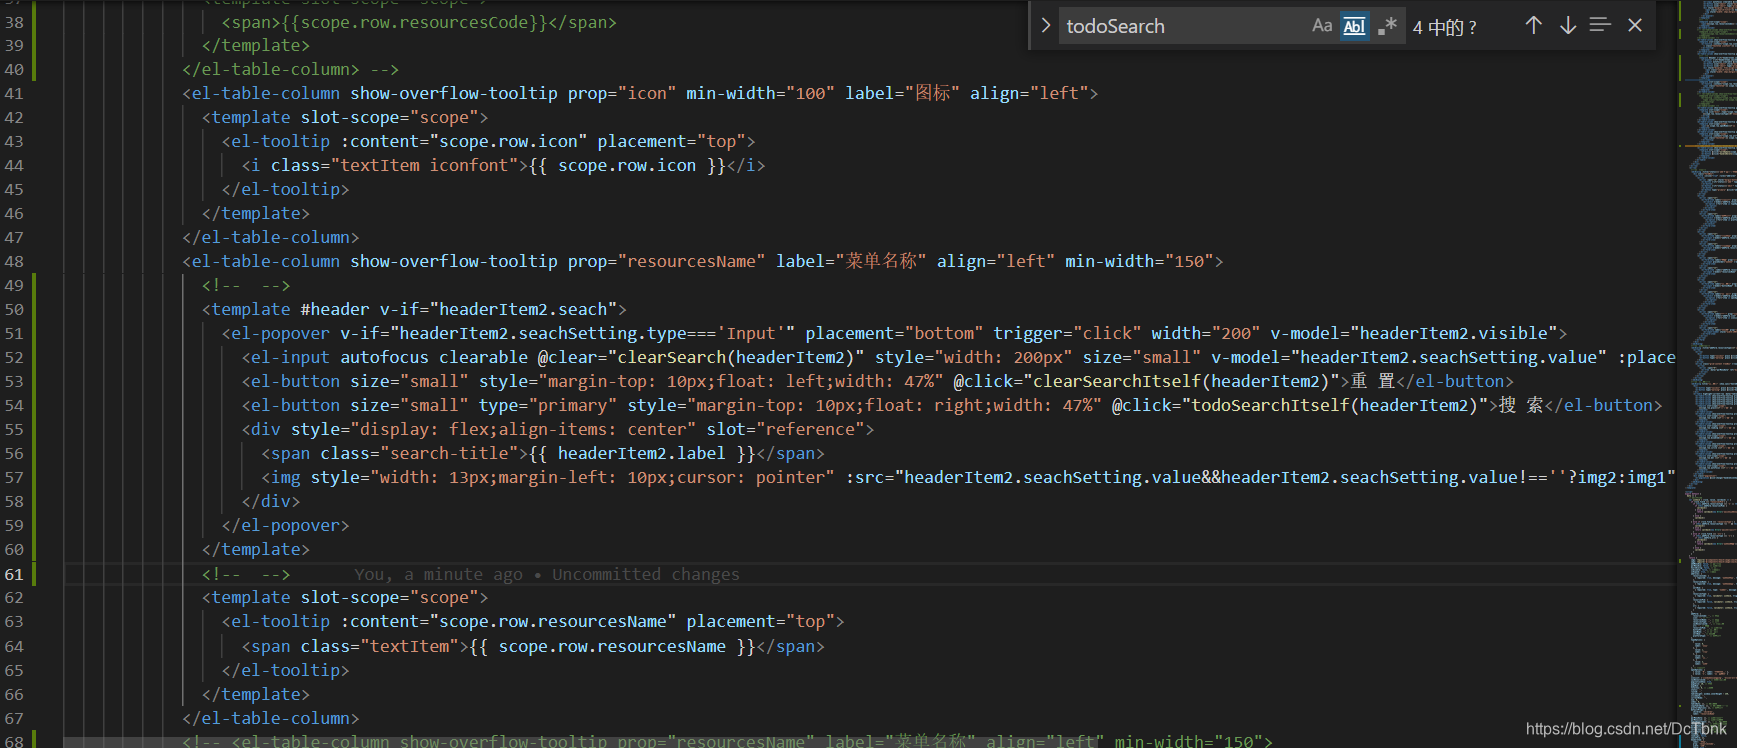
Task: Click 'You, a minute ago' blame annotation
Action: click(x=438, y=574)
